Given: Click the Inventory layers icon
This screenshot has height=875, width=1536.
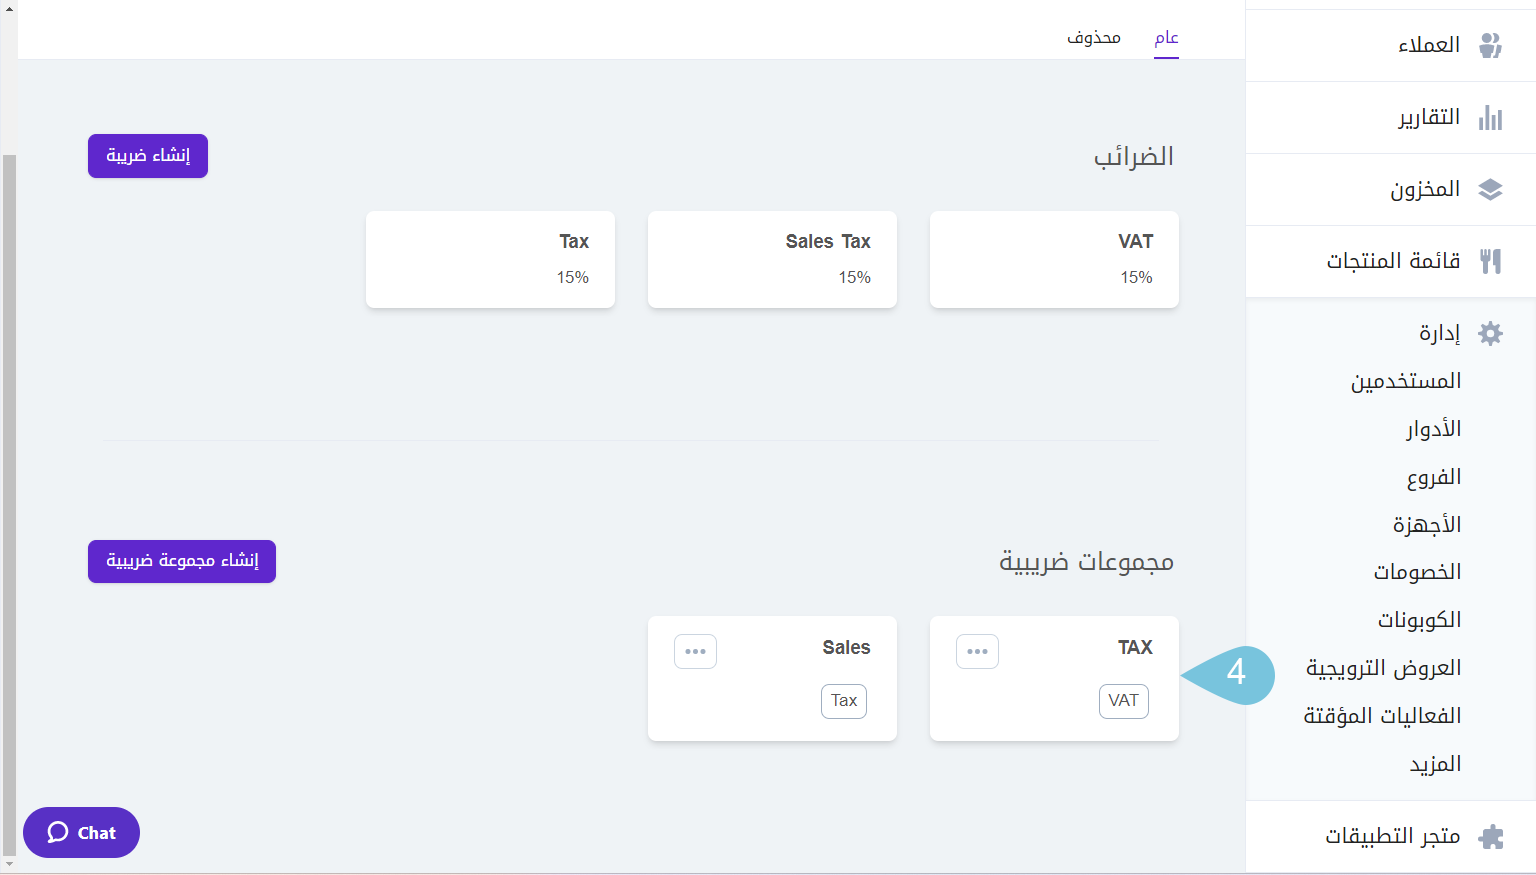Looking at the screenshot, I should 1490,190.
